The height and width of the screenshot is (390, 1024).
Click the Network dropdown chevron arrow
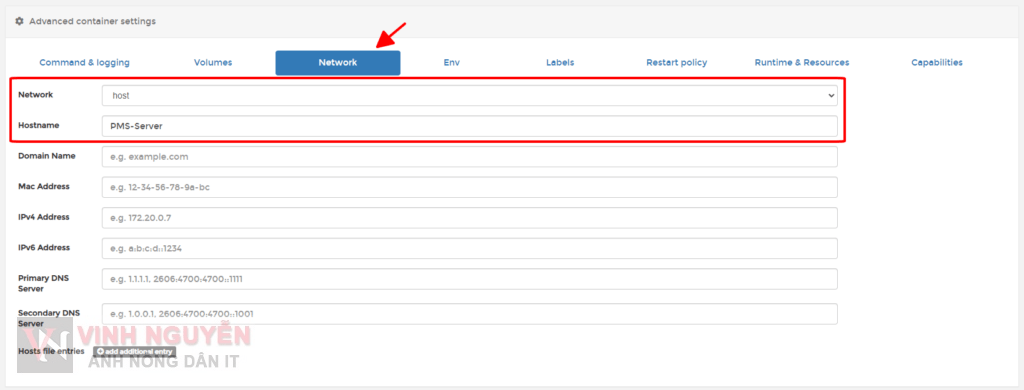[831, 95]
